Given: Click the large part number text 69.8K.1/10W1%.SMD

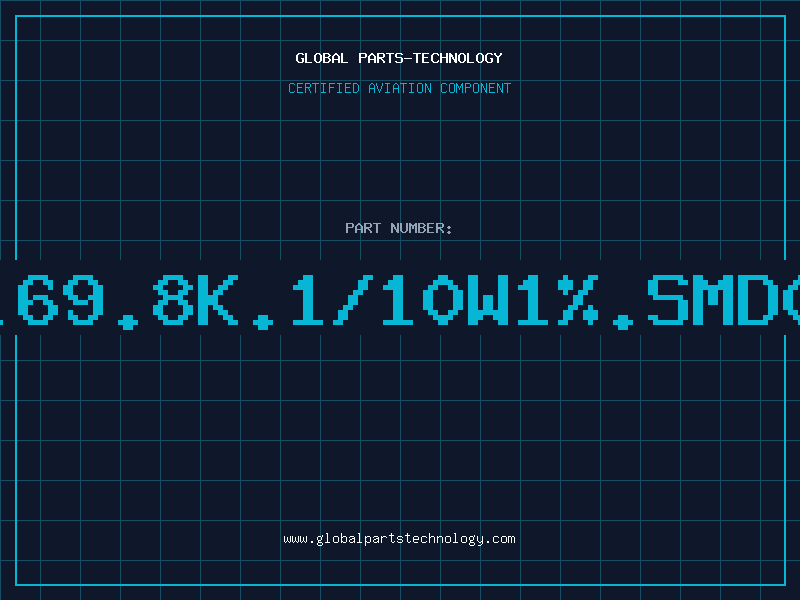Looking at the screenshot, I should pyautogui.click(x=400, y=300).
